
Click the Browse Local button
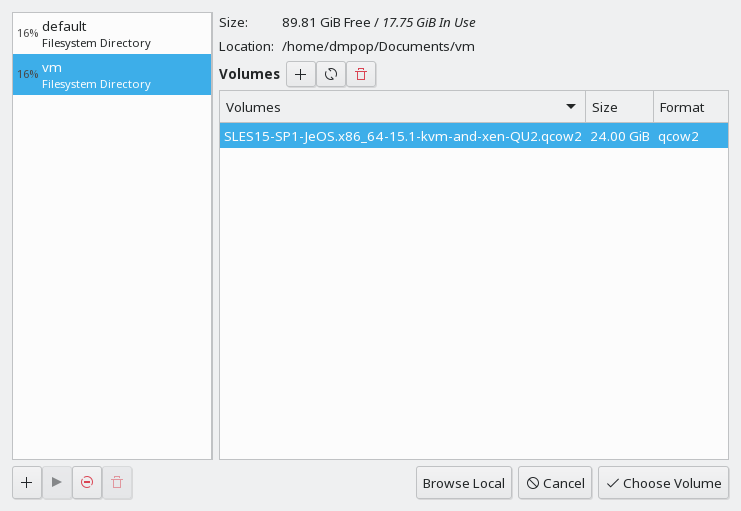pyautogui.click(x=463, y=483)
